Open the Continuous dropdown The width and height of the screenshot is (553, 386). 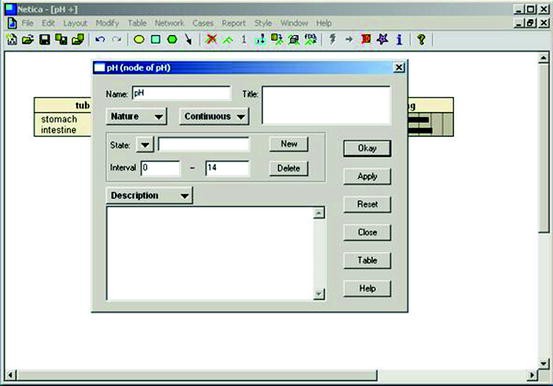pyautogui.click(x=214, y=116)
